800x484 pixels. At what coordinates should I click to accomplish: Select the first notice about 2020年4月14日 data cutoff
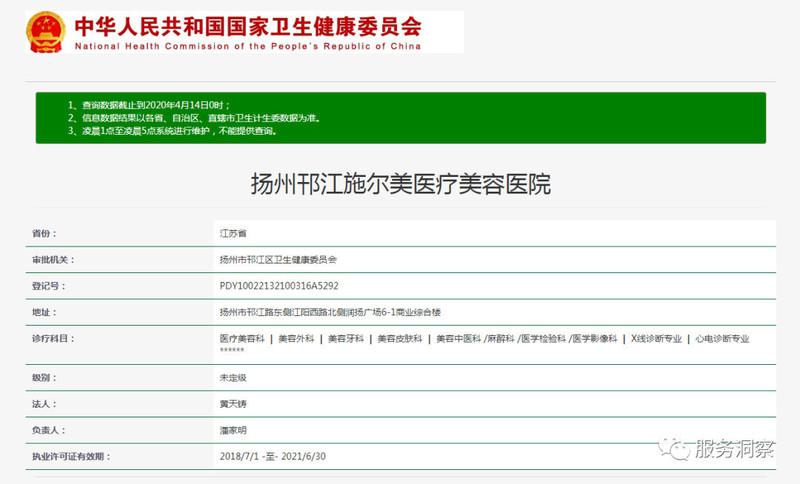point(149,105)
